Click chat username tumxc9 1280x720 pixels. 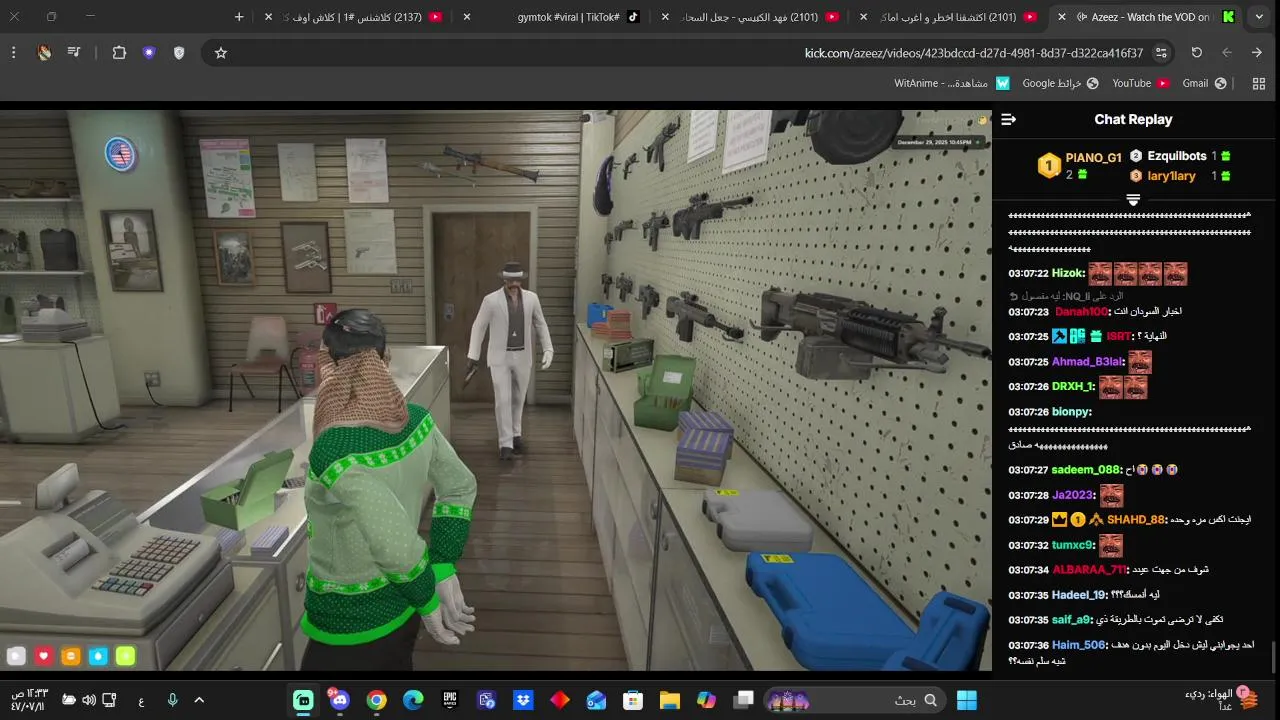click(x=1073, y=545)
